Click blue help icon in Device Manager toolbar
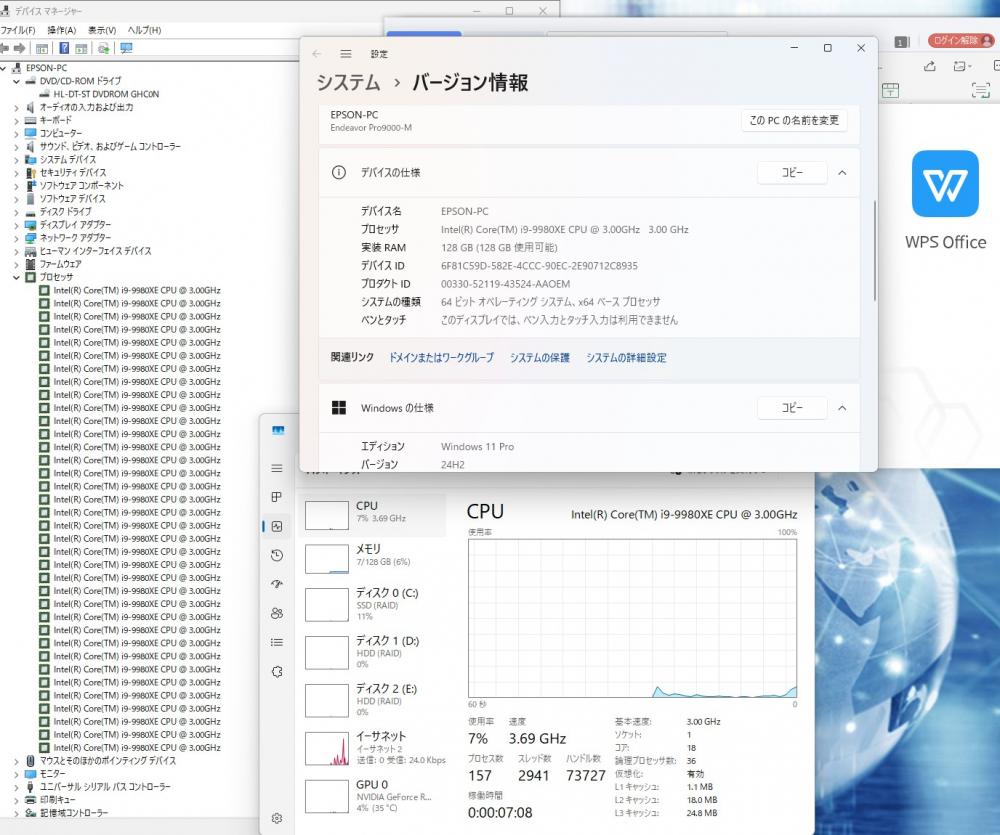 (x=64, y=48)
